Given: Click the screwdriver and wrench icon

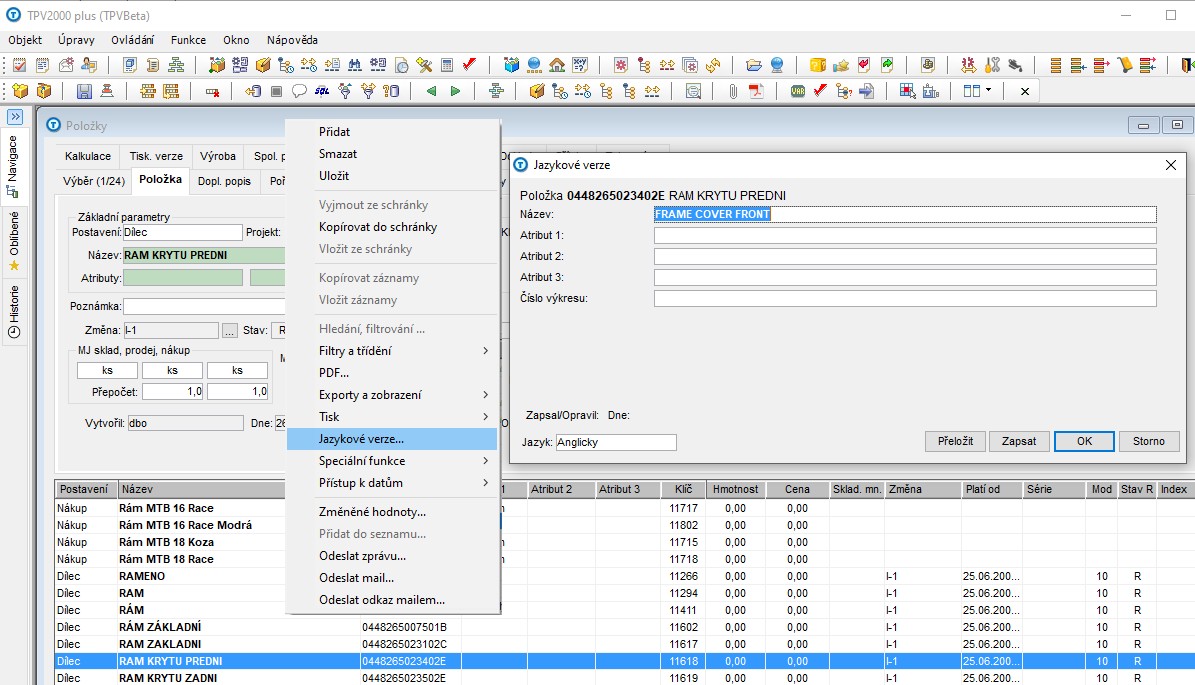Looking at the screenshot, I should pyautogui.click(x=992, y=66).
